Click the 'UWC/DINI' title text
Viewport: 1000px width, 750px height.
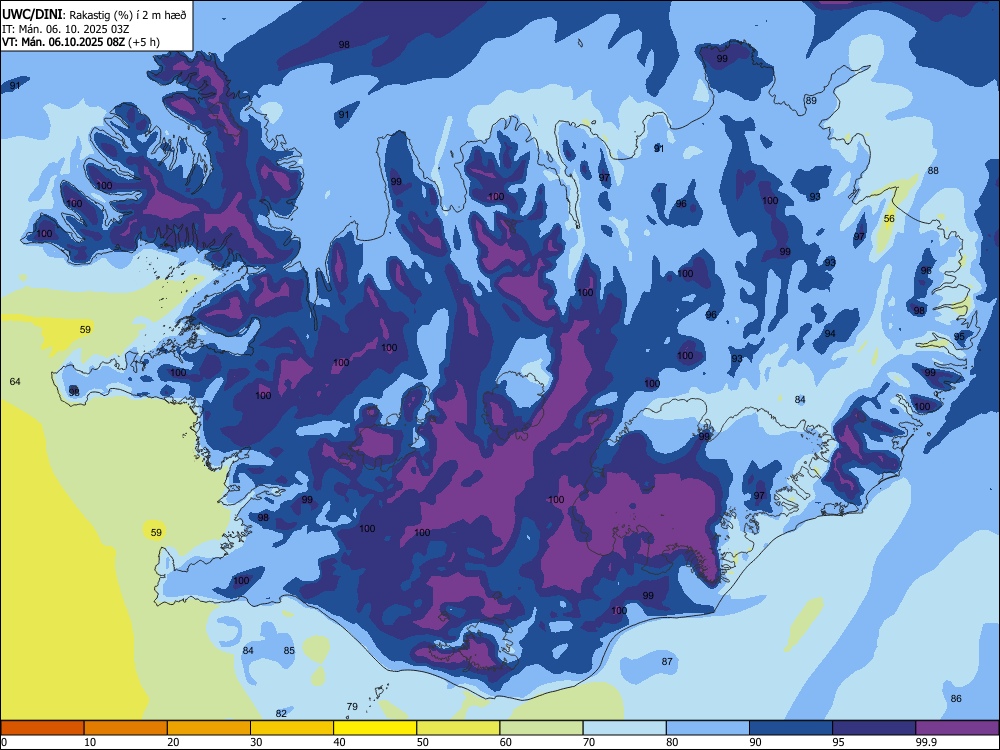(32, 15)
